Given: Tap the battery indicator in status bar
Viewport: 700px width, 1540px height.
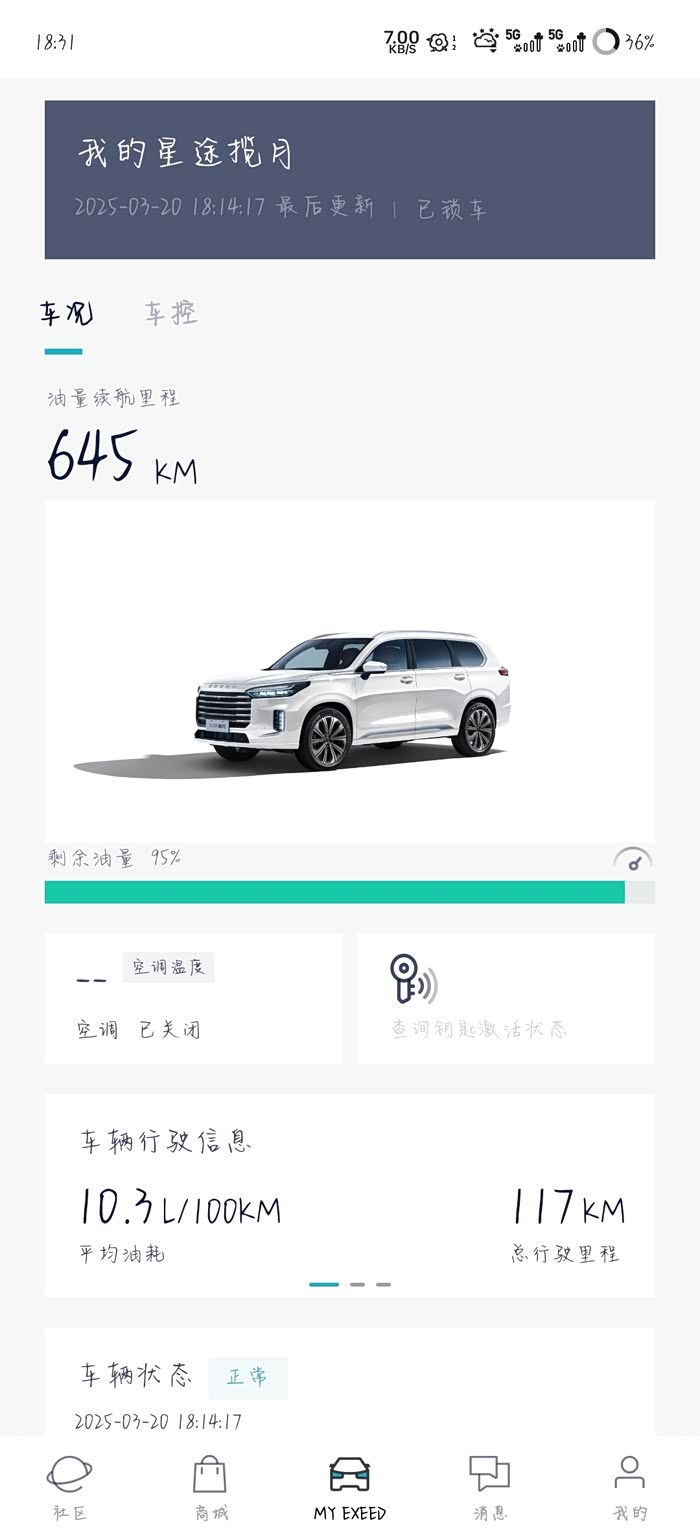Looking at the screenshot, I should tap(606, 41).
